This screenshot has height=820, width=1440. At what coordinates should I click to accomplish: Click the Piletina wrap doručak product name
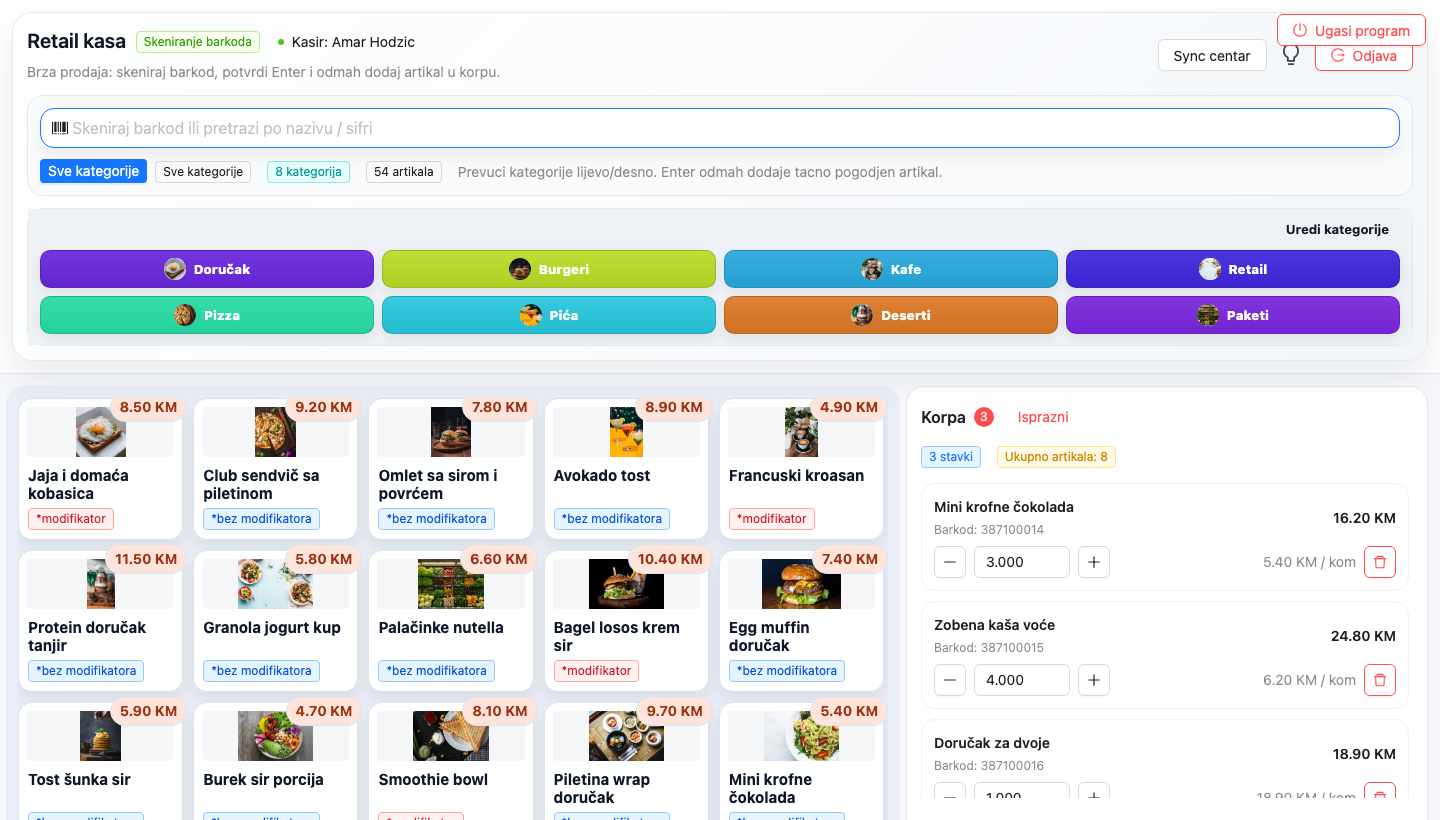click(x=602, y=788)
